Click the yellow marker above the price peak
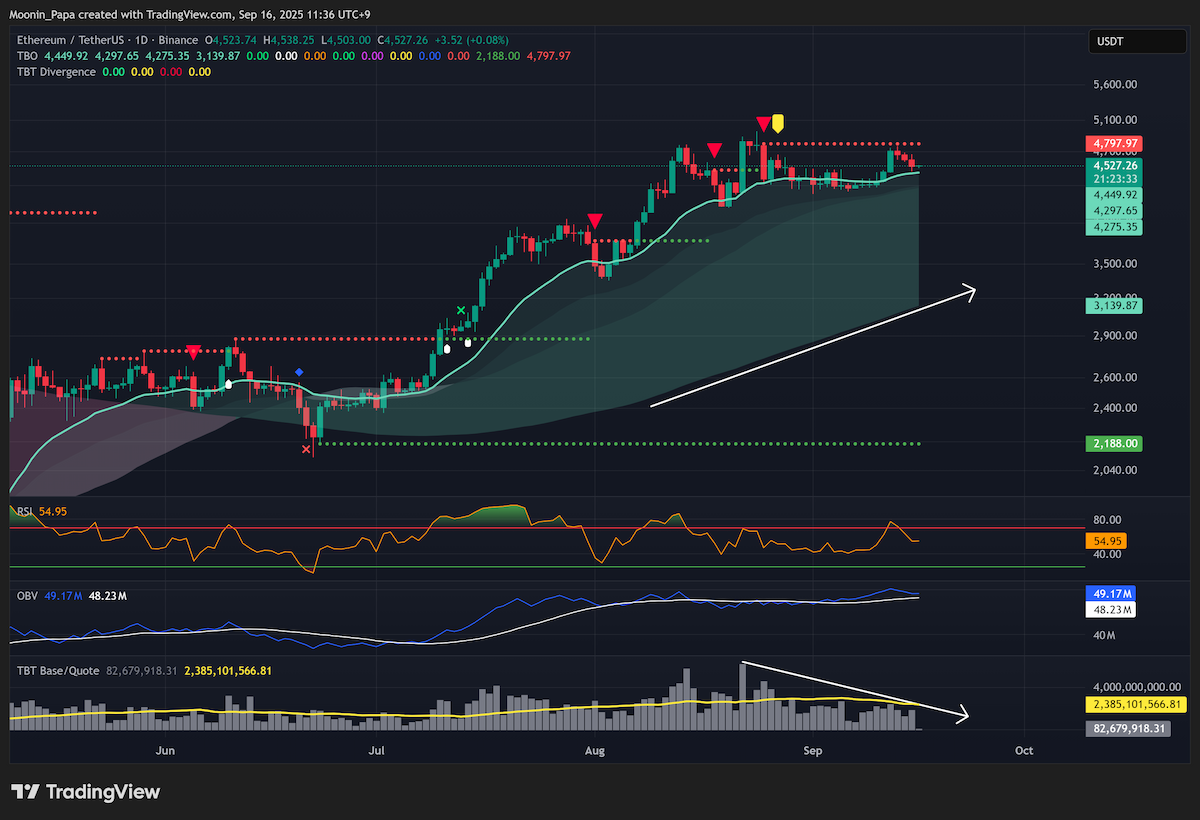Image resolution: width=1200 pixels, height=820 pixels. [778, 124]
